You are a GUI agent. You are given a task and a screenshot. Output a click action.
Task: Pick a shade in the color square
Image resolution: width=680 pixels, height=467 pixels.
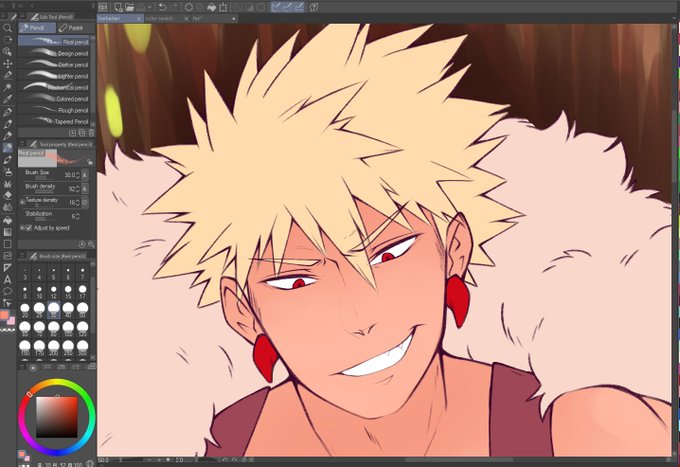[x=56, y=417]
